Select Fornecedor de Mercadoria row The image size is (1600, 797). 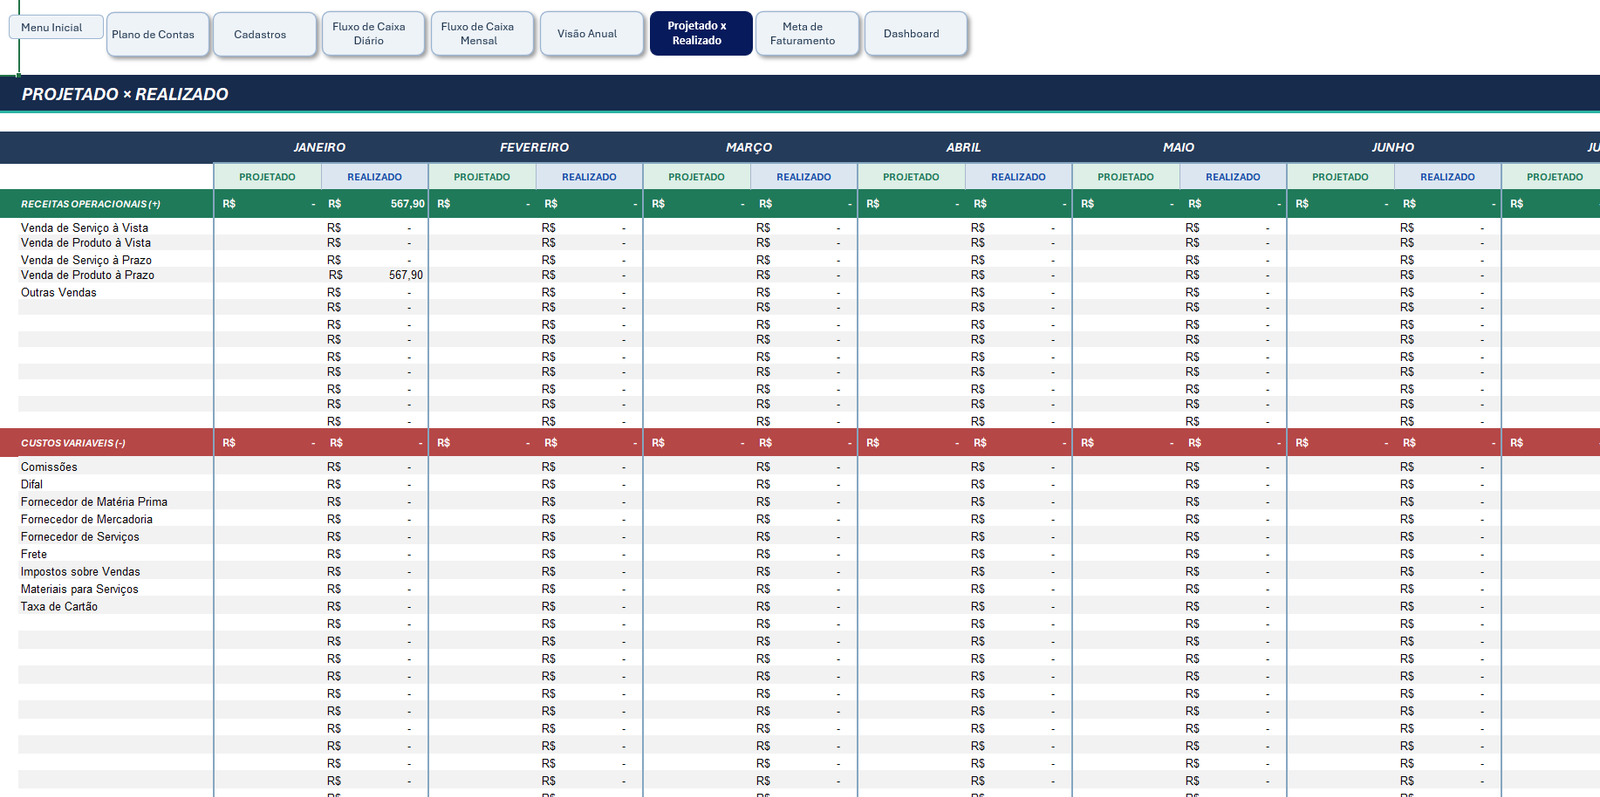pyautogui.click(x=87, y=519)
